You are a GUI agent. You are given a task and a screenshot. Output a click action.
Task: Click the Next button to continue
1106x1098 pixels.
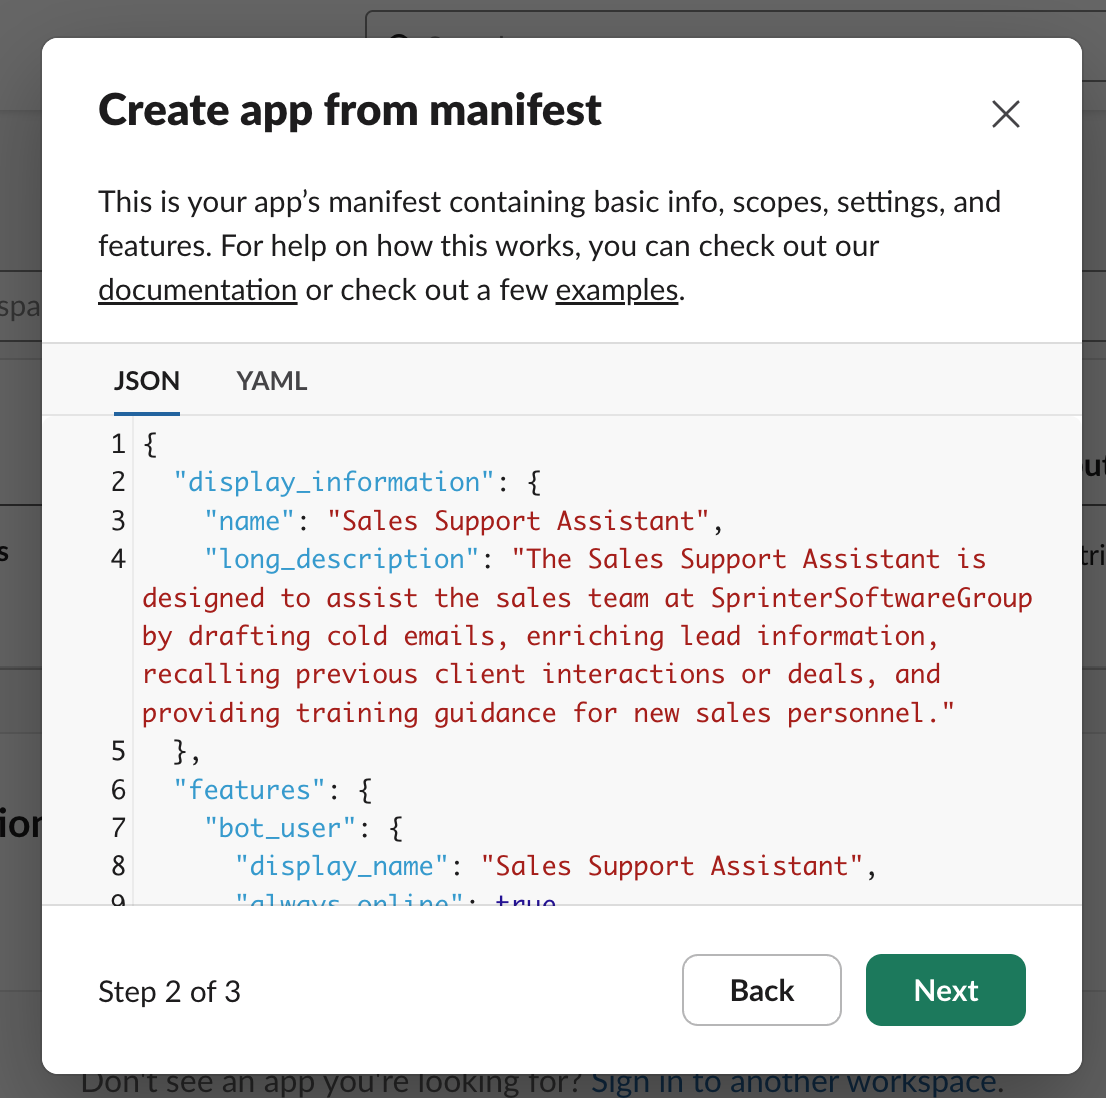click(944, 990)
